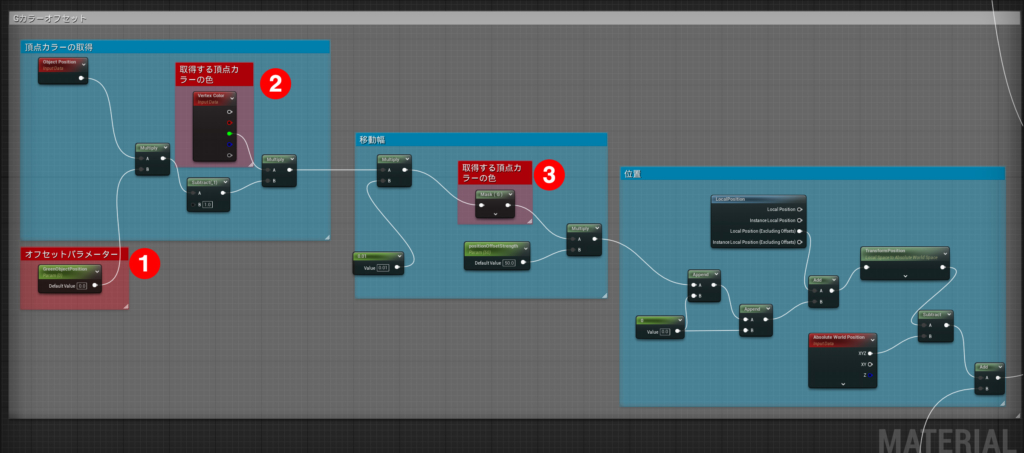Expand Mask (G) with its bottom arrow

pos(495,214)
